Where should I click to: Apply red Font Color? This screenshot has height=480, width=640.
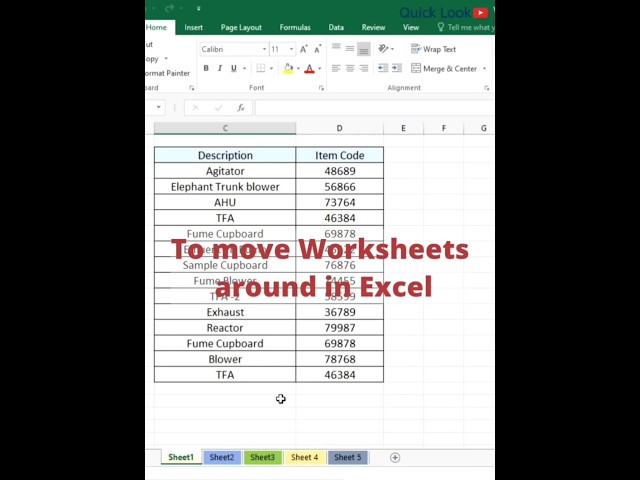pos(309,68)
